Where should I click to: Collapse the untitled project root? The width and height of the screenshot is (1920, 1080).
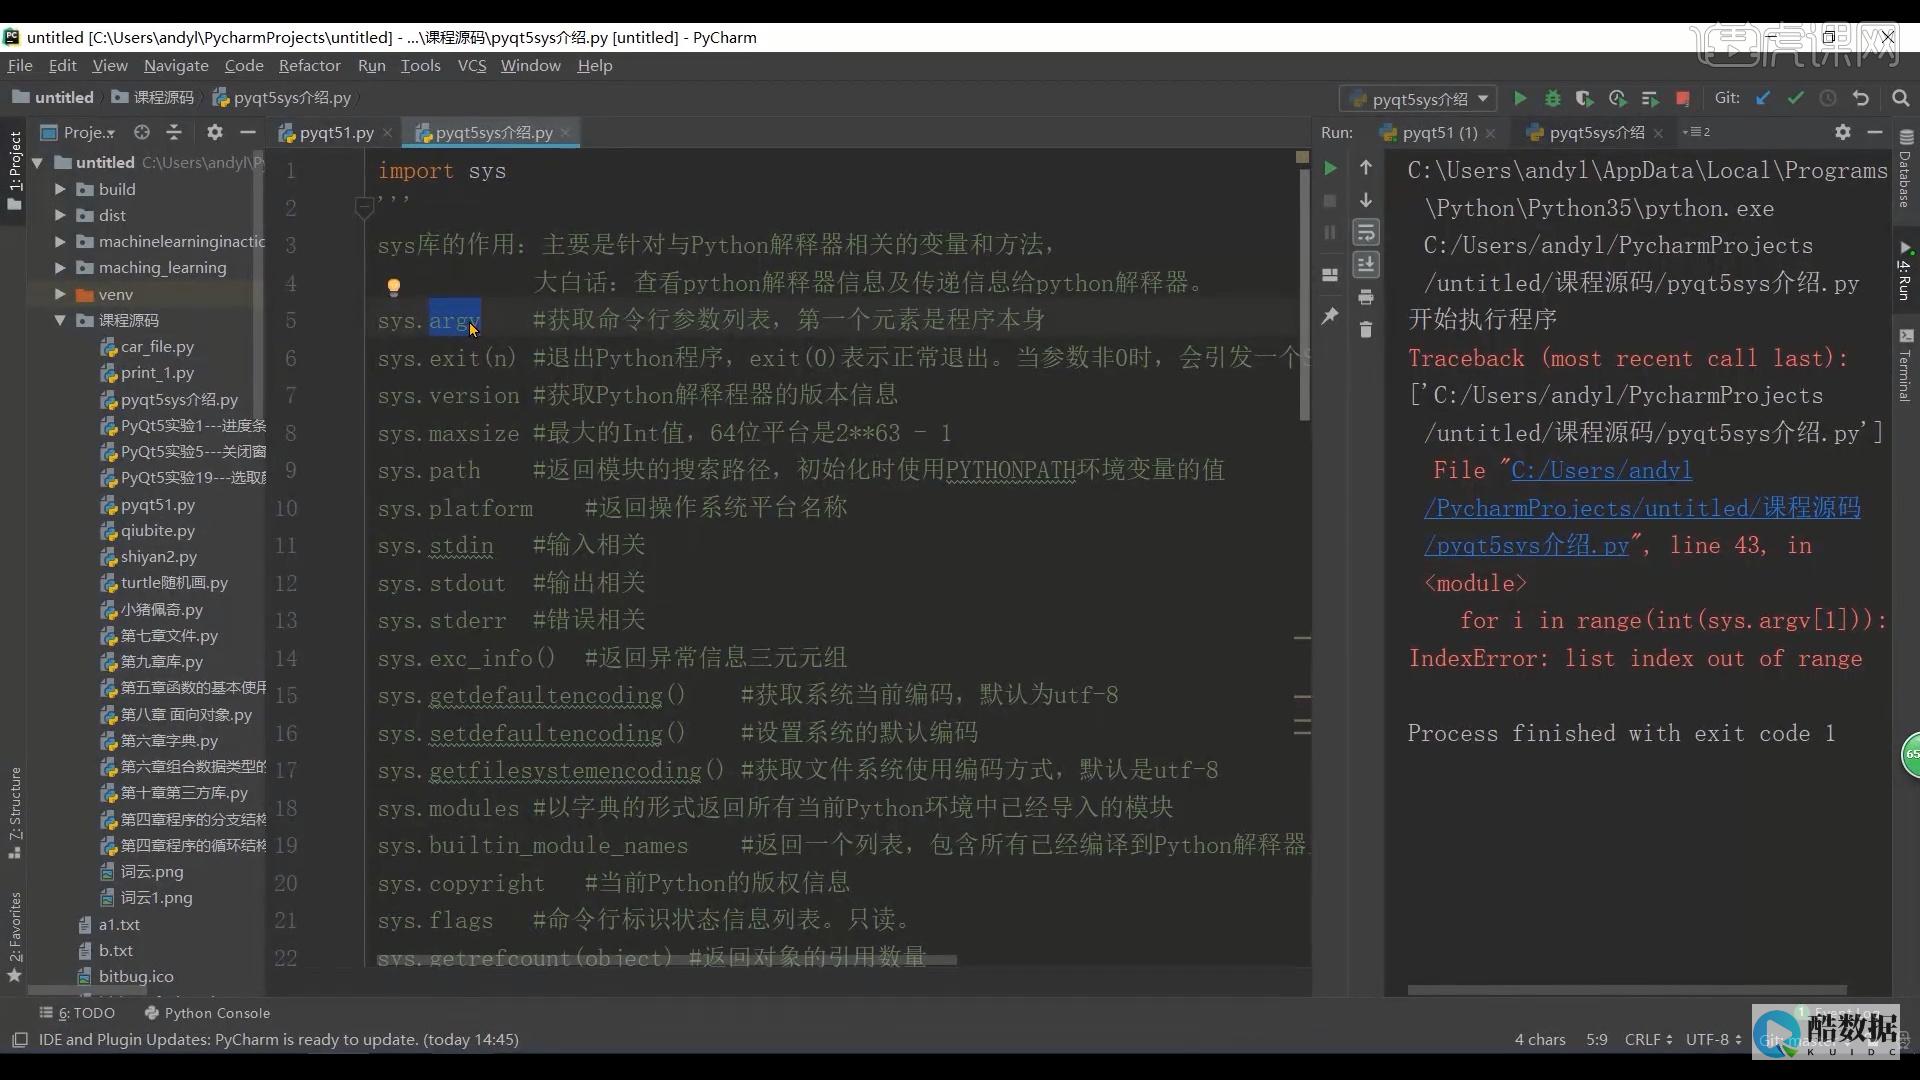click(38, 162)
